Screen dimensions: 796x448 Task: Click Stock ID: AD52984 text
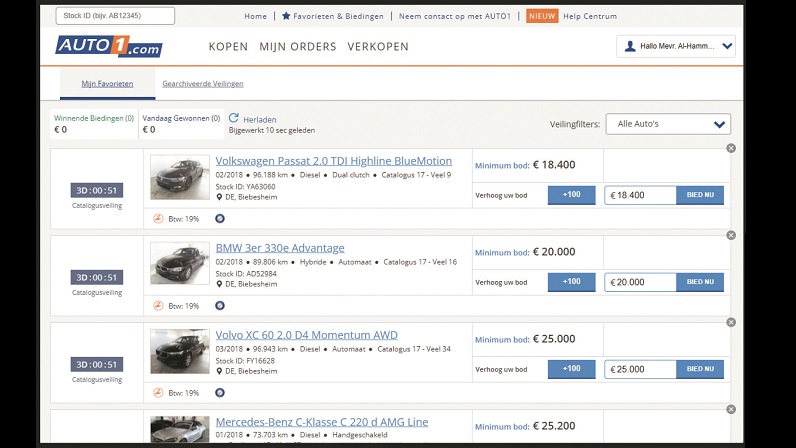pyautogui.click(x=246, y=274)
